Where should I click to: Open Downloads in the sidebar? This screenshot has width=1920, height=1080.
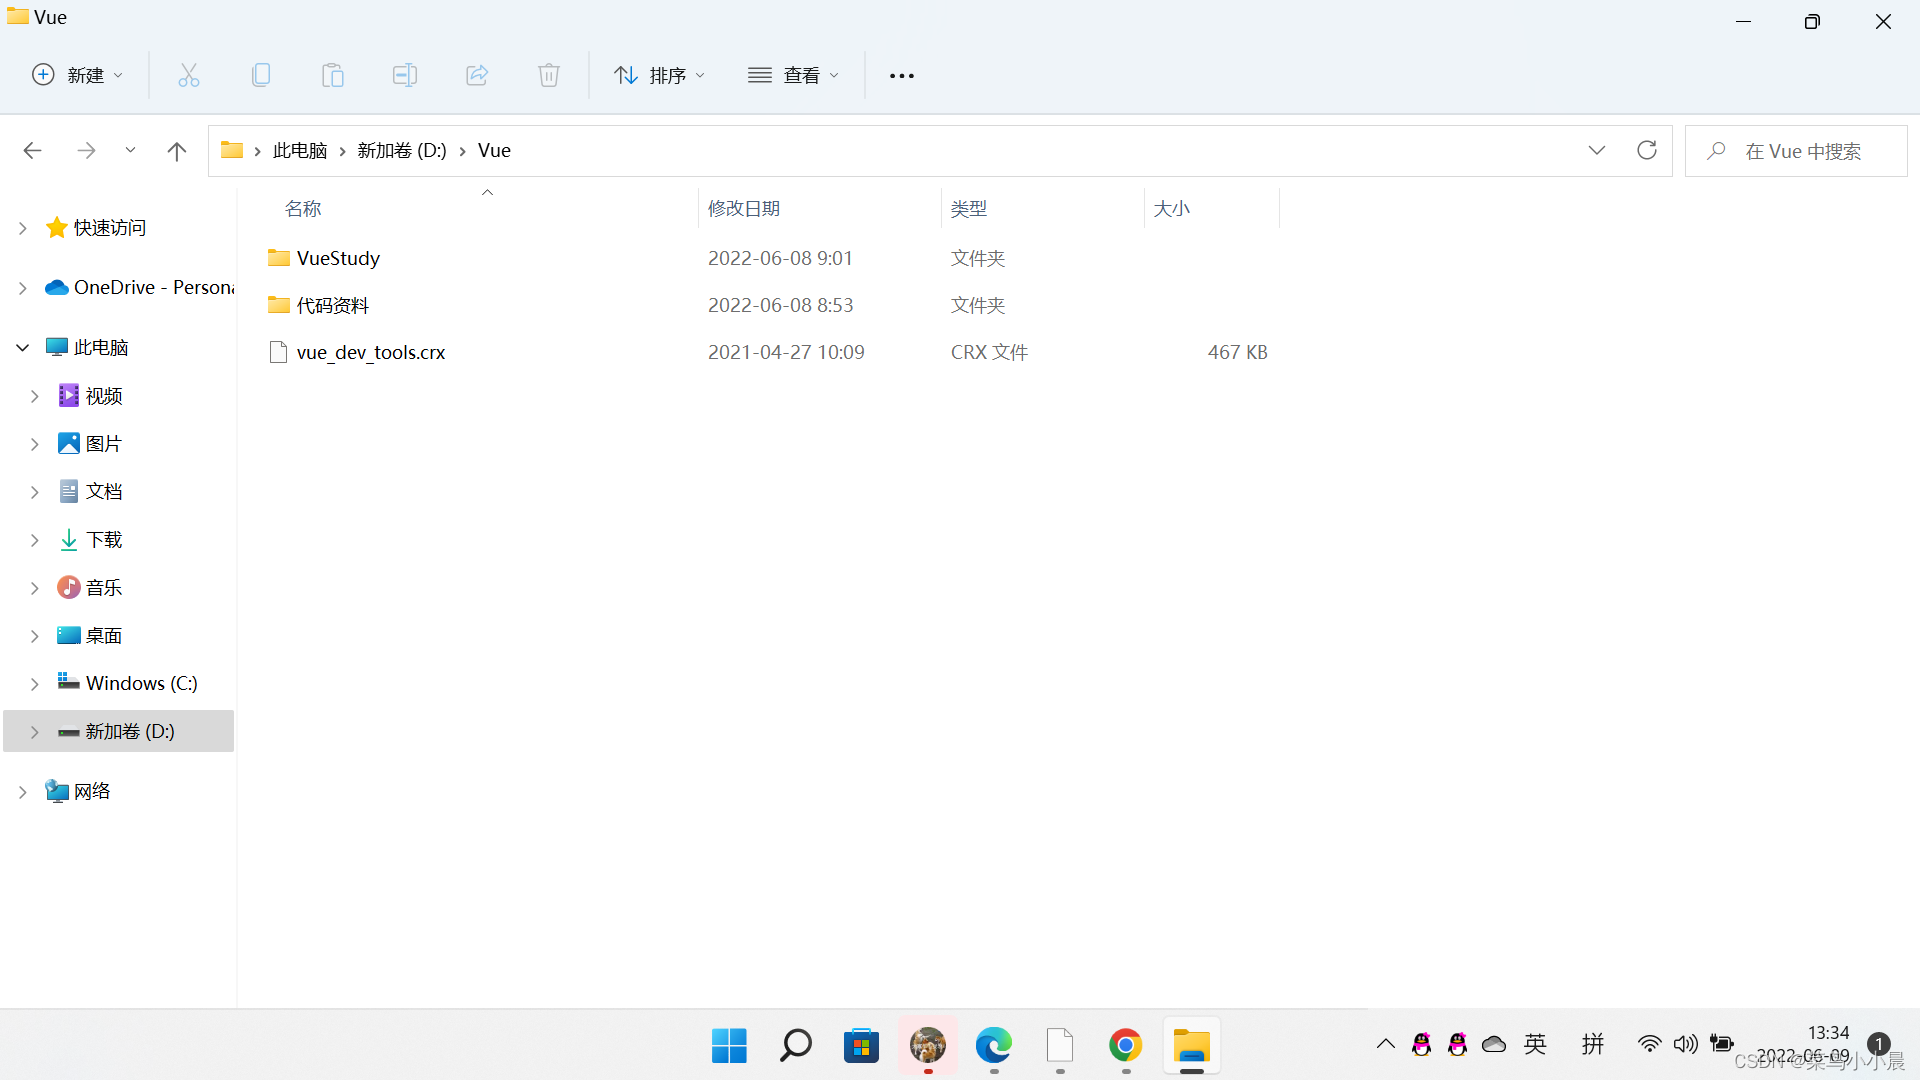(x=103, y=539)
